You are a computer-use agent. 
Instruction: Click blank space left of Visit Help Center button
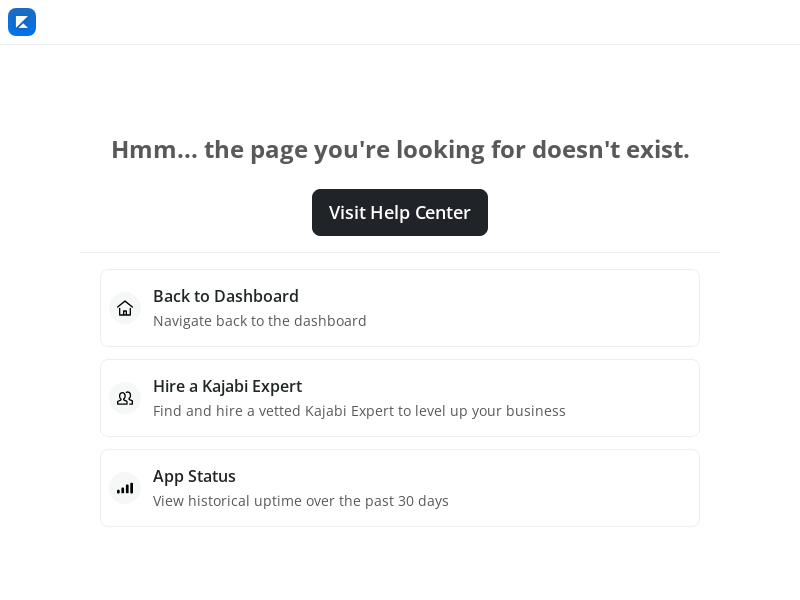tap(200, 212)
